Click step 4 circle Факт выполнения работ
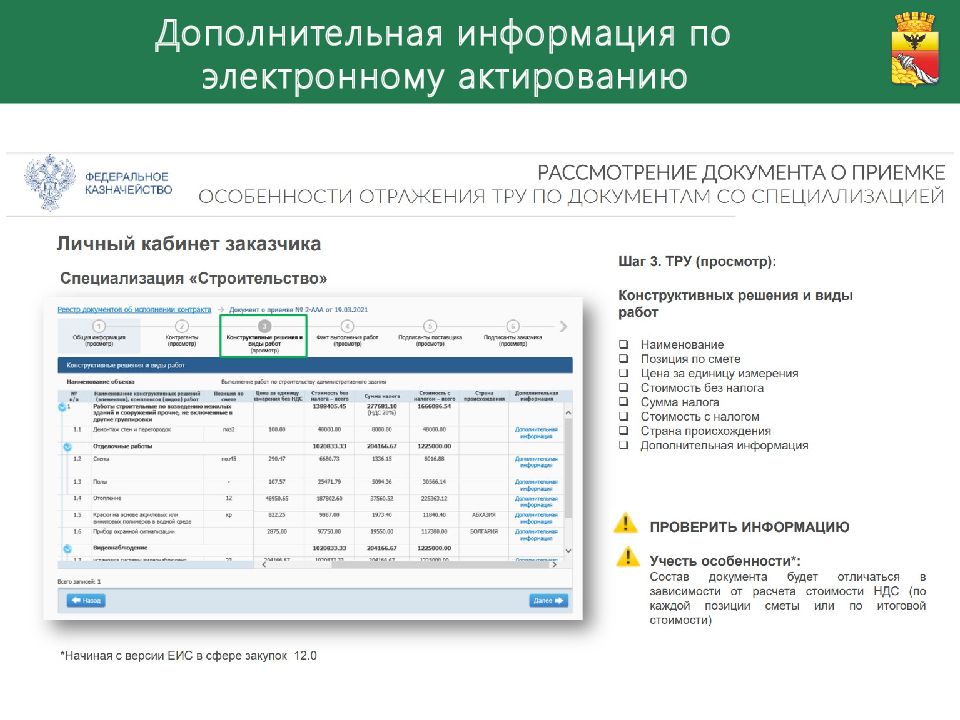Screen dimensions: 960x720 [x=347, y=326]
